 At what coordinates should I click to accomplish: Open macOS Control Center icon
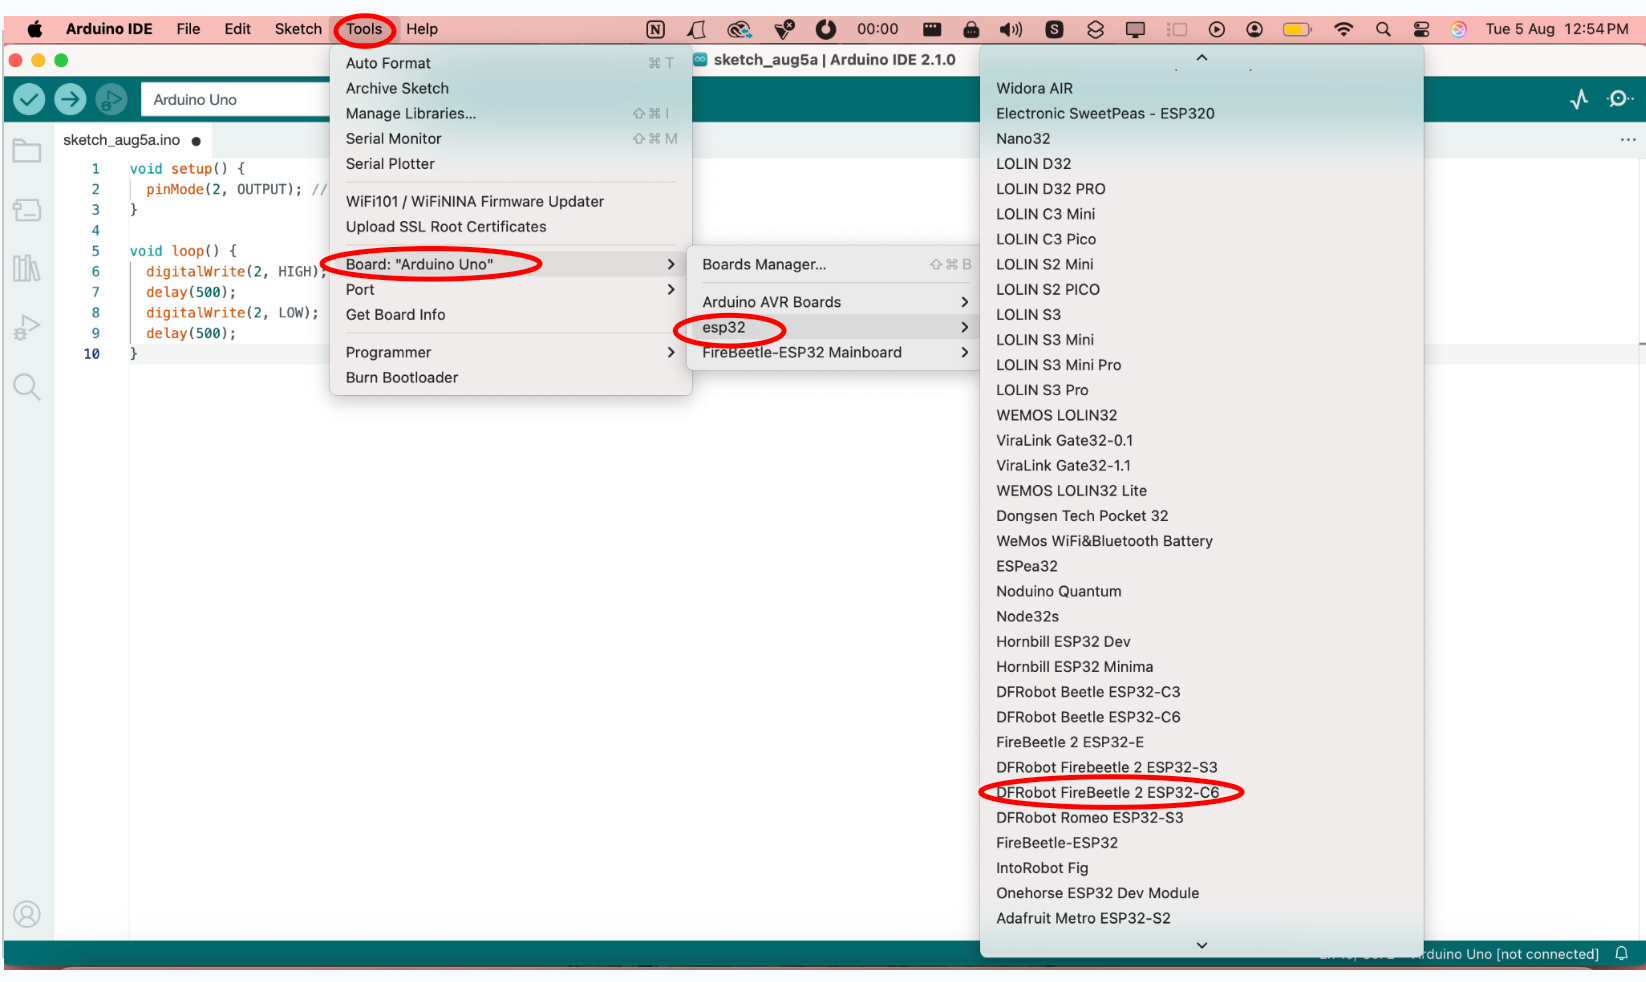pos(1421,29)
